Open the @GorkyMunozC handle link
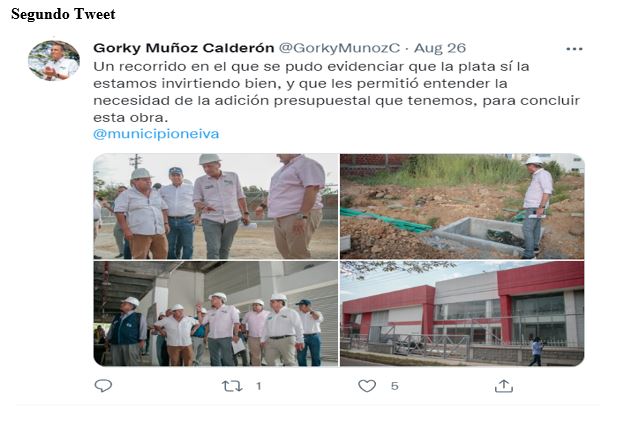This screenshot has width=634, height=438. (x=339, y=48)
